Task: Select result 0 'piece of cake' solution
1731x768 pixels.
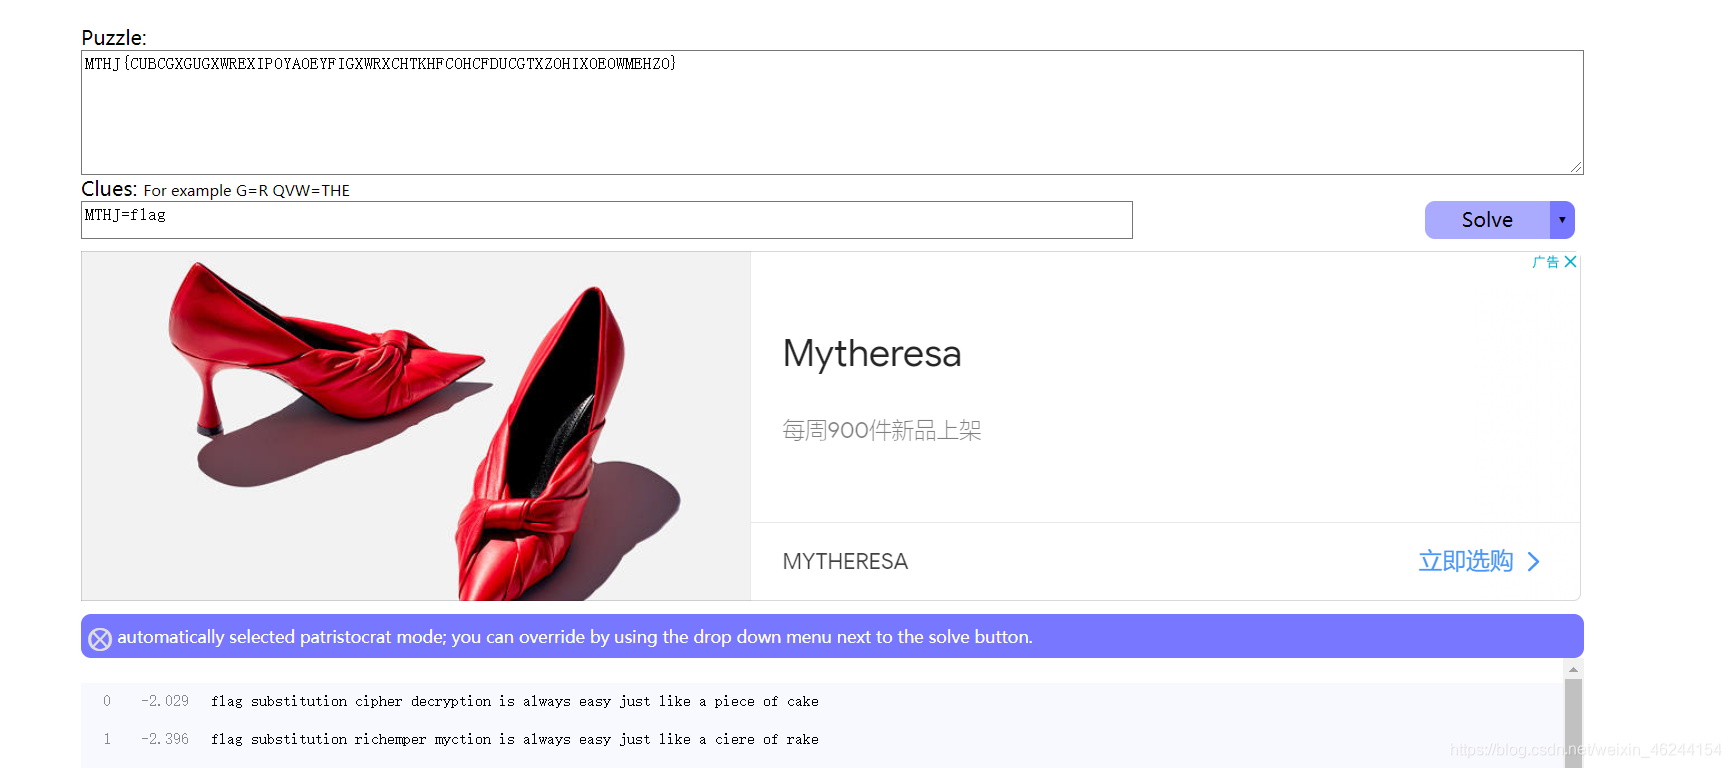Action: click(x=514, y=701)
